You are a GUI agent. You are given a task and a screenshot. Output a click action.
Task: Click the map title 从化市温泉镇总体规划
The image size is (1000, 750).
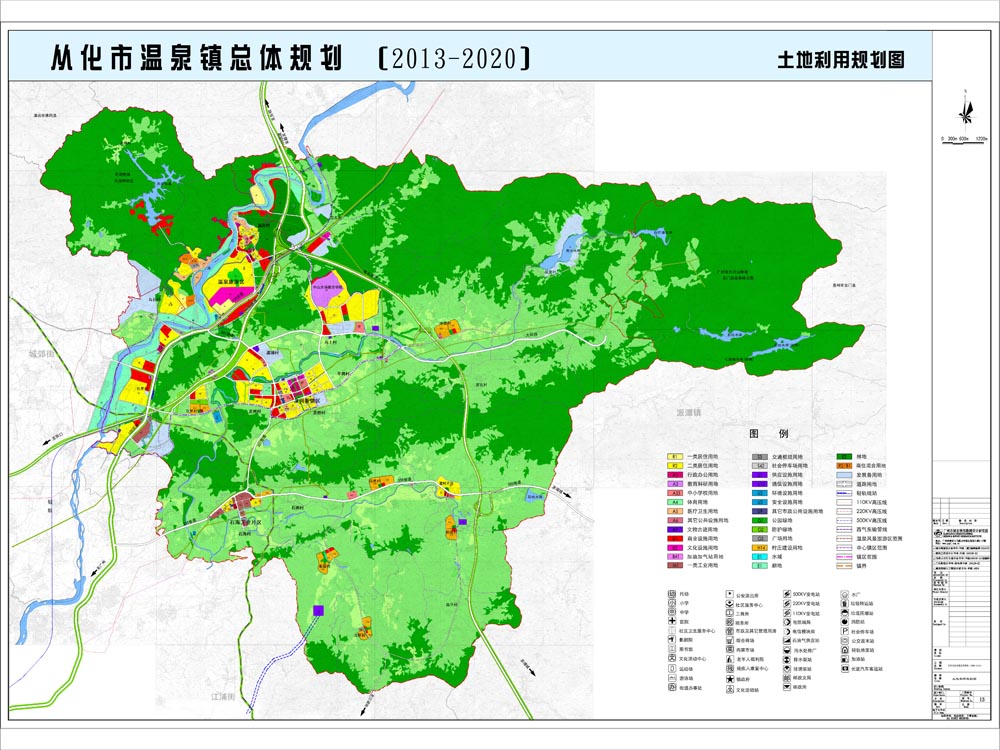pos(196,58)
